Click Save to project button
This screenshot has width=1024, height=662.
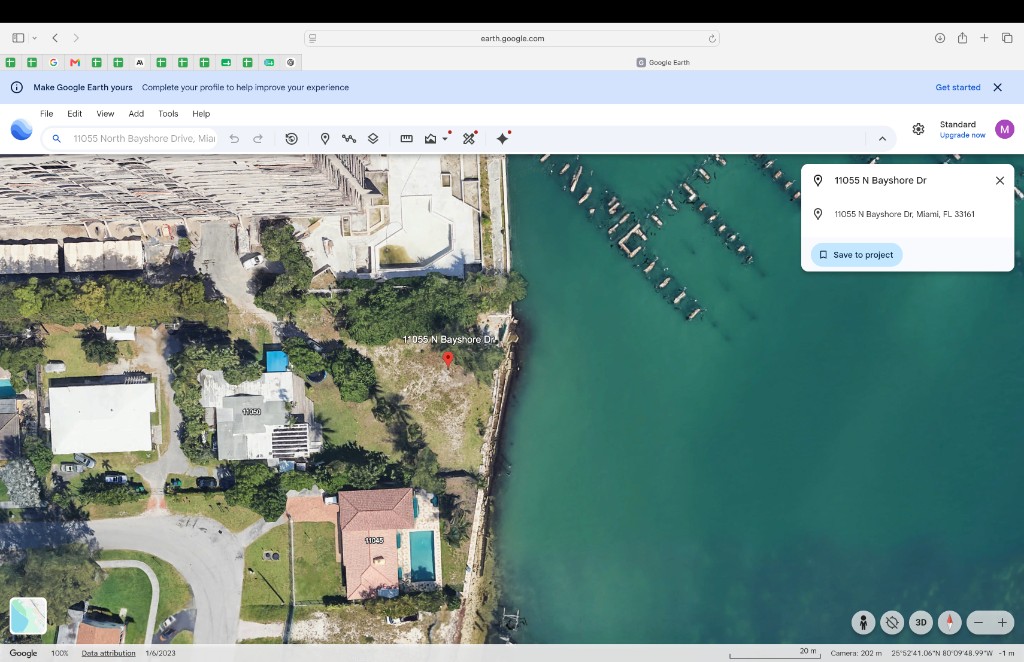(856, 255)
